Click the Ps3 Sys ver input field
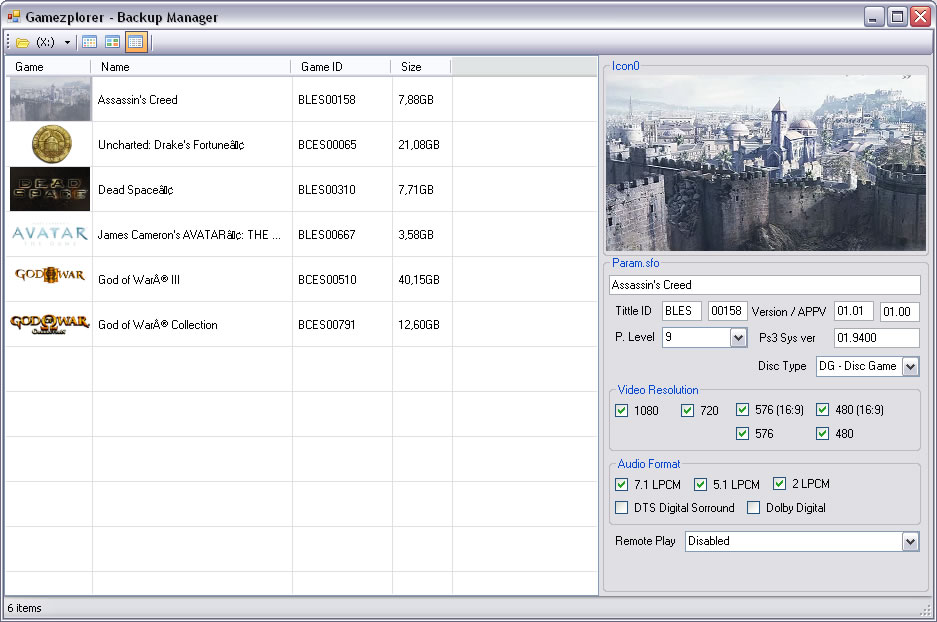This screenshot has height=622, width=937. (876, 338)
